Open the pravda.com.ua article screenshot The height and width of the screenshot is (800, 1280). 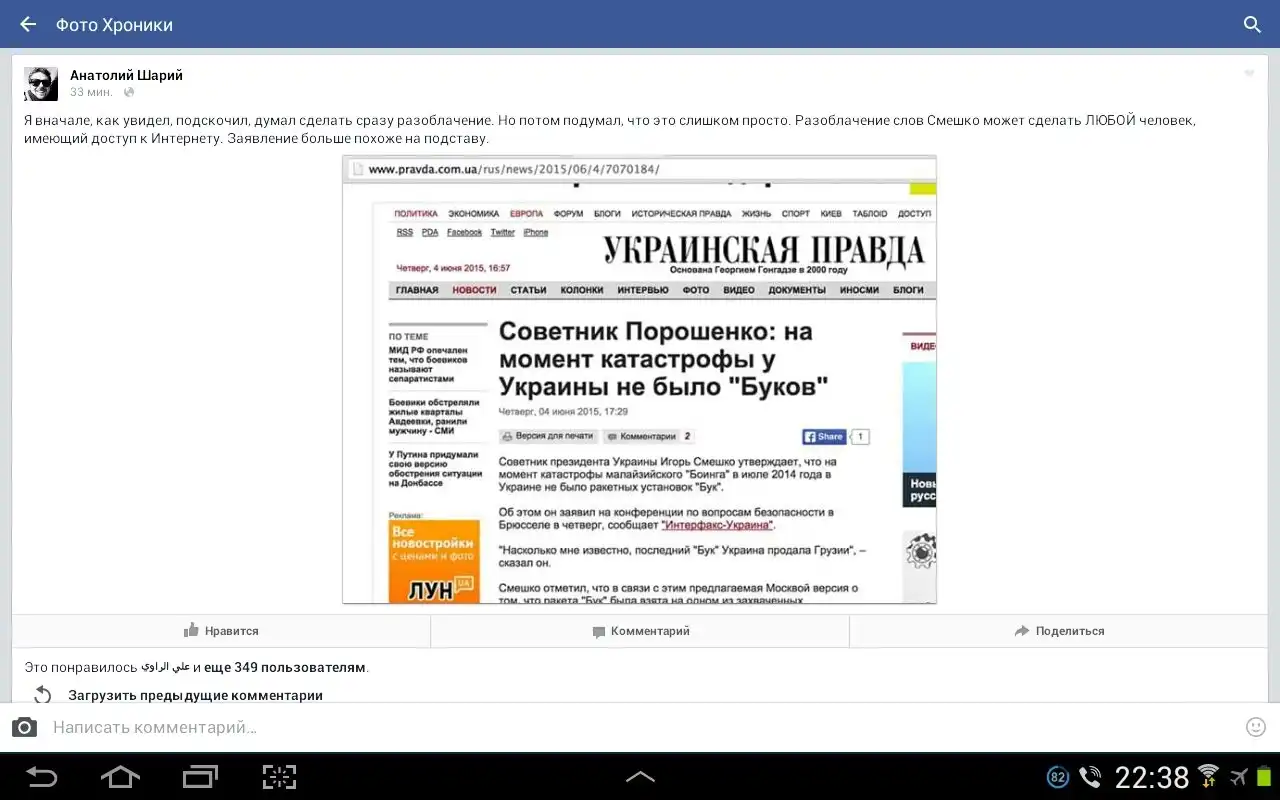639,380
